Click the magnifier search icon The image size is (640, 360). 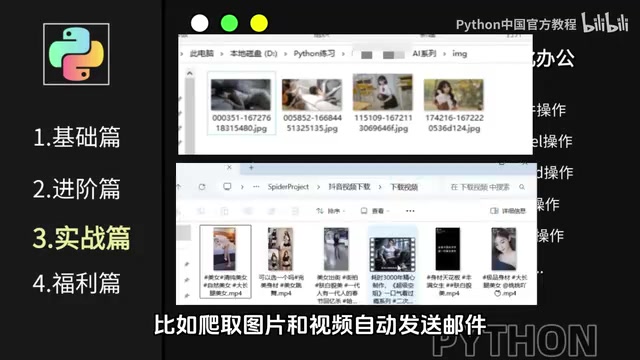coord(522,187)
